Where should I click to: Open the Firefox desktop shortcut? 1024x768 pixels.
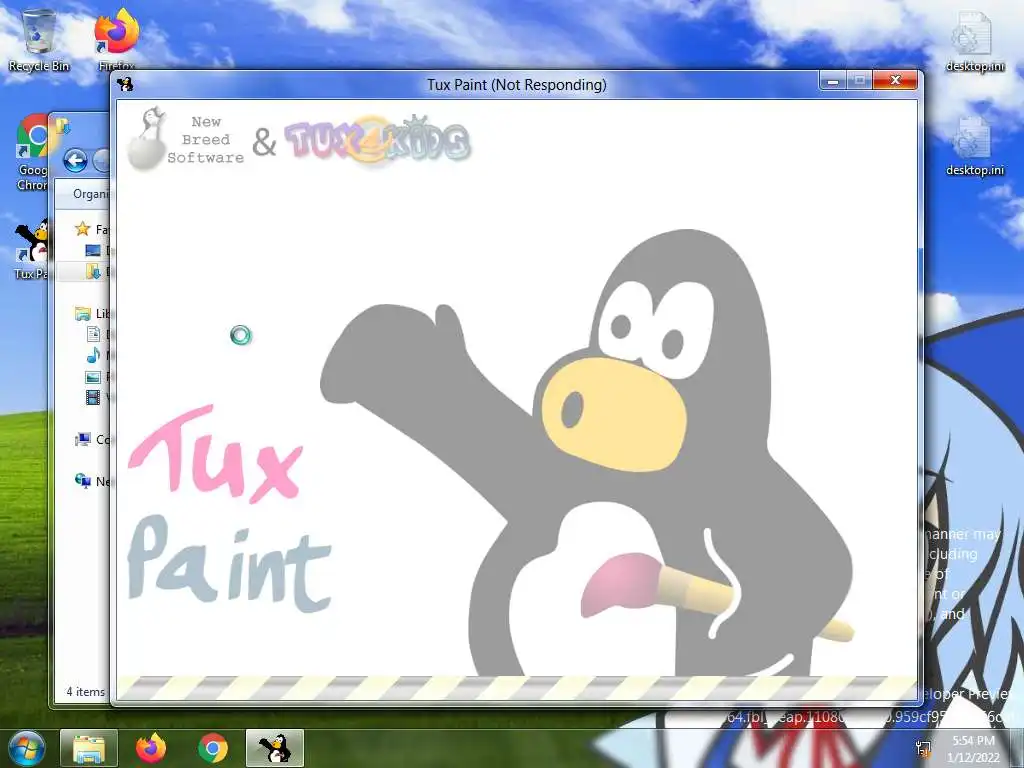point(117,39)
